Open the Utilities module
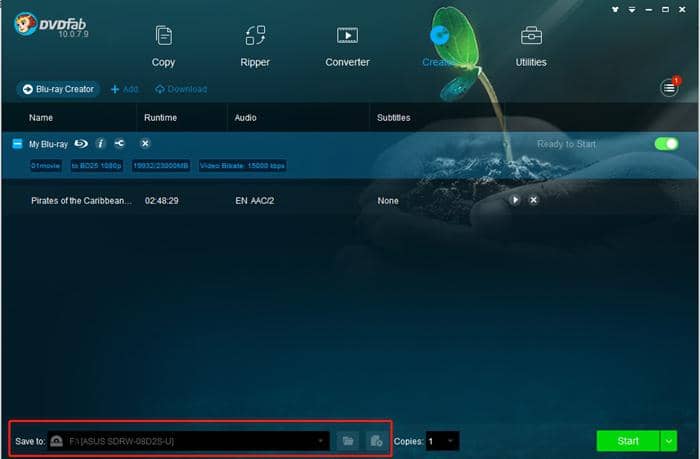Viewport: 700px width, 459px height. [x=531, y=46]
